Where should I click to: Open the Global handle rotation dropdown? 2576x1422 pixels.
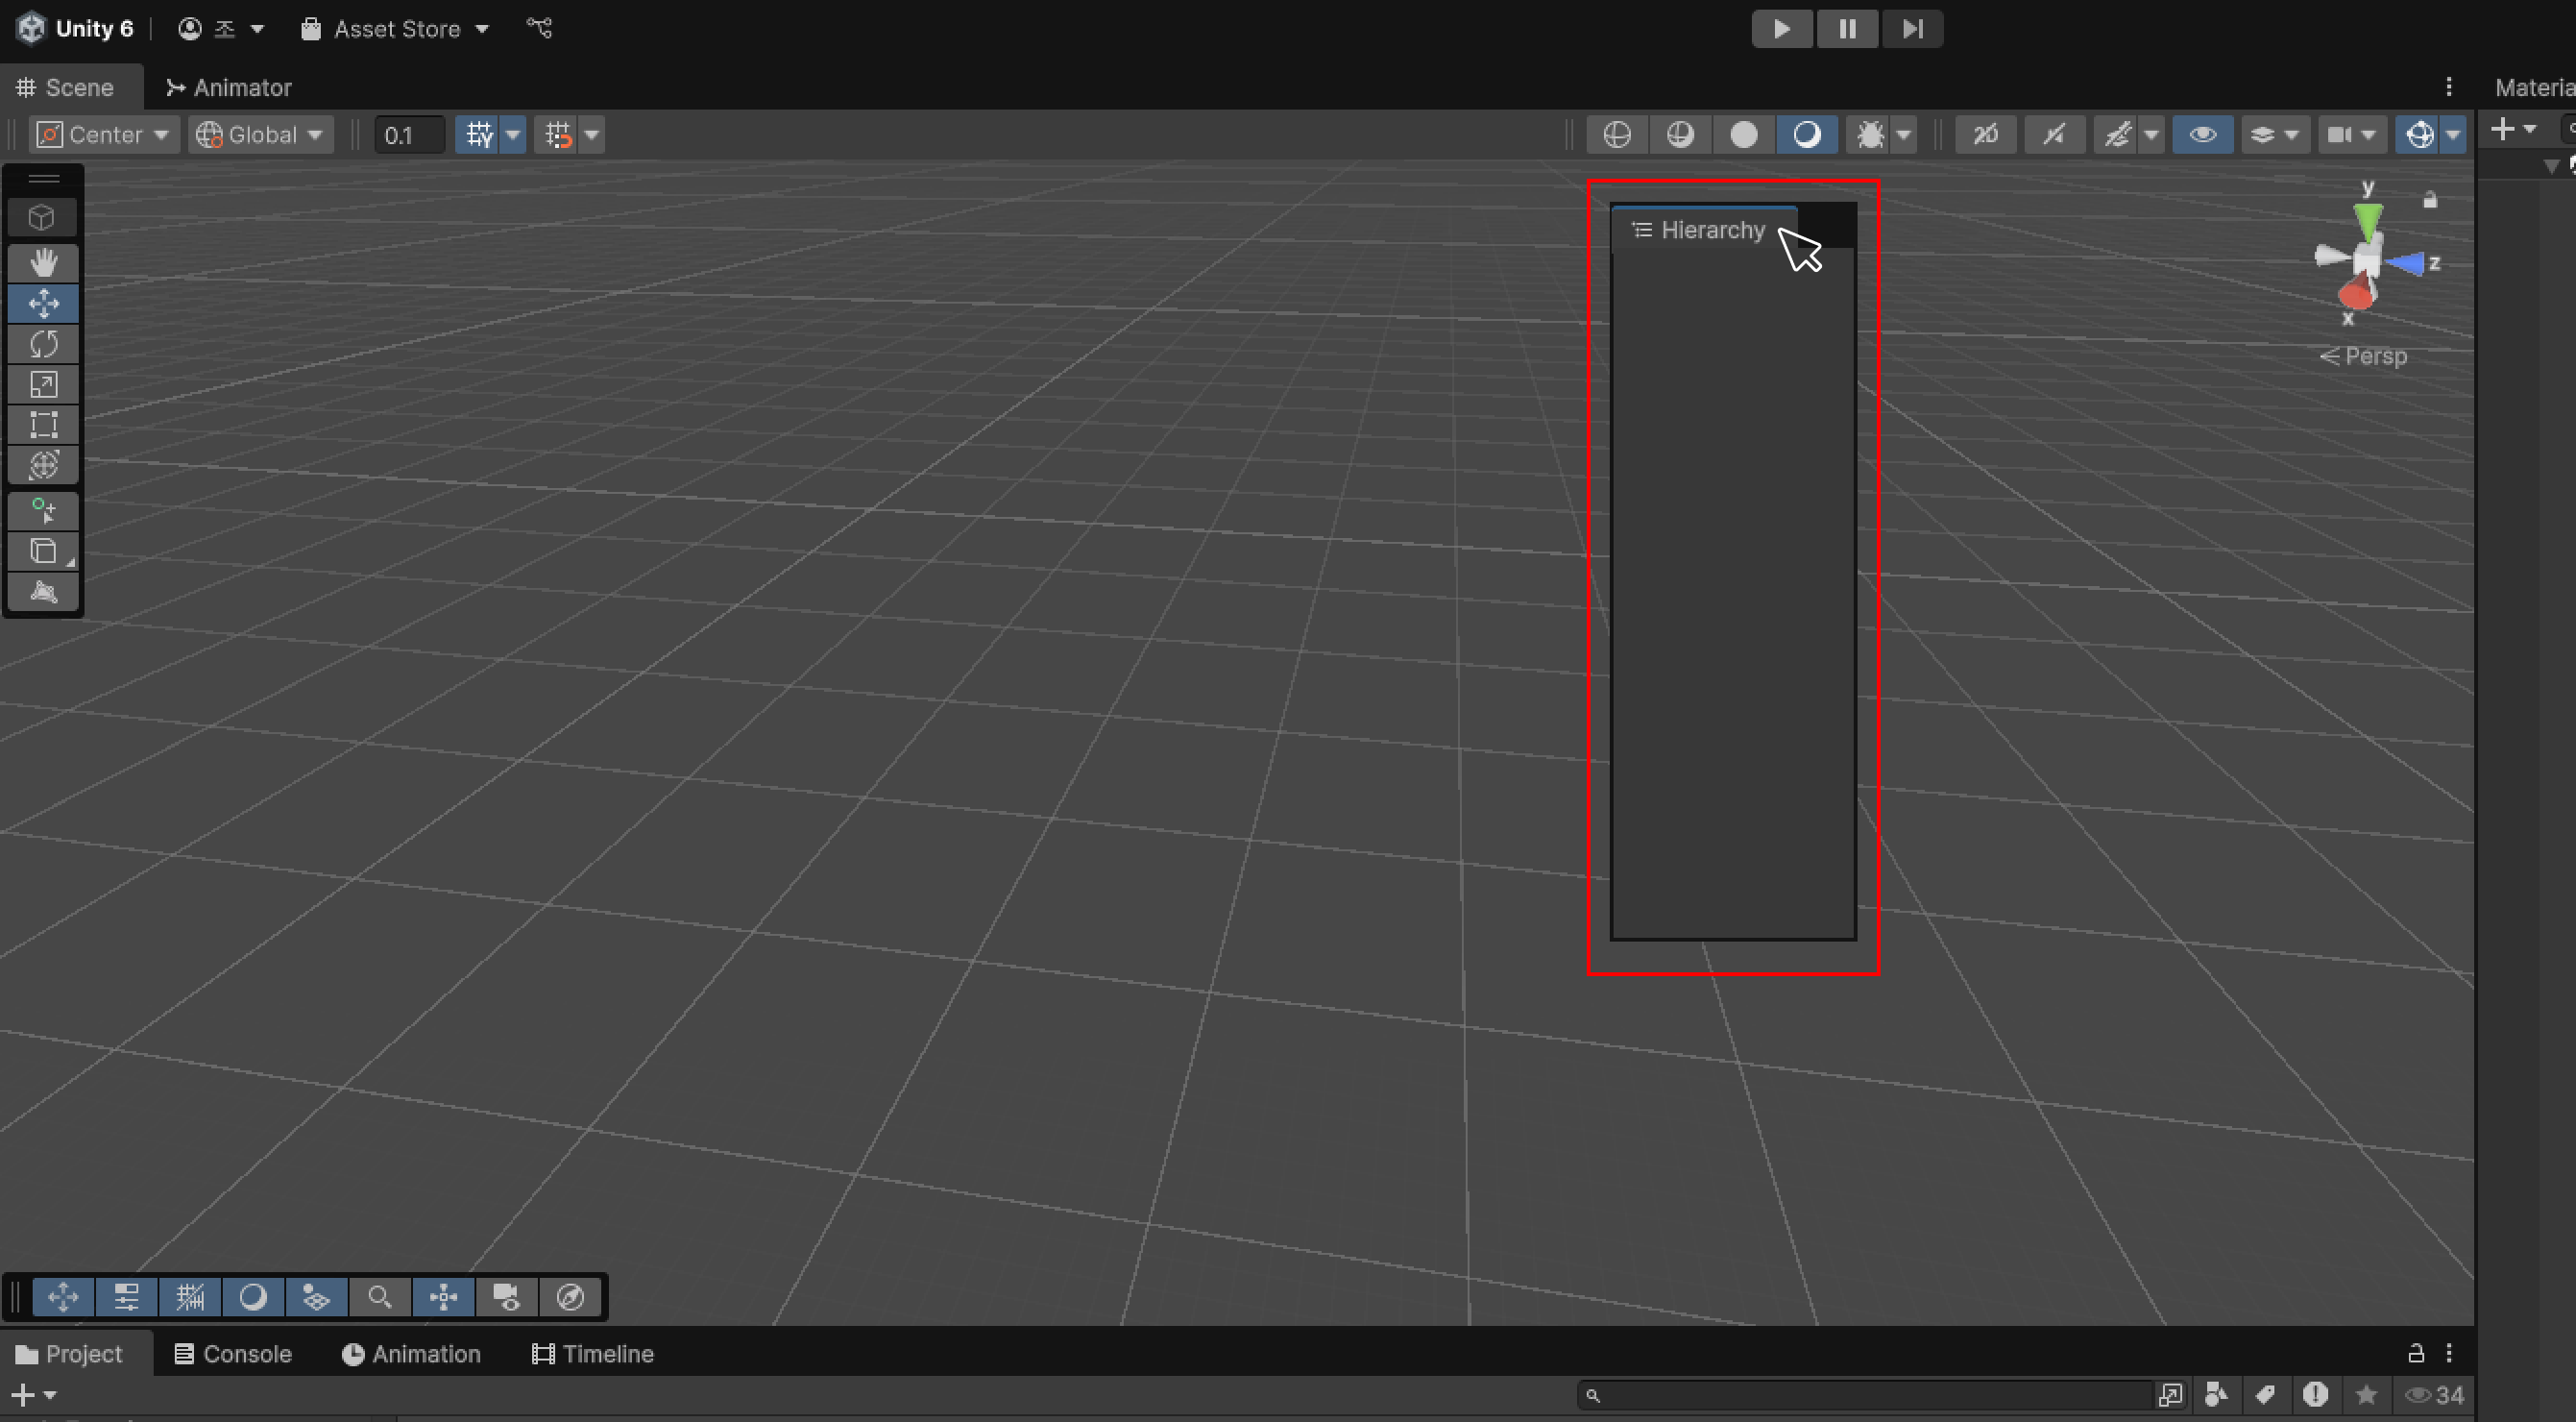click(x=260, y=135)
